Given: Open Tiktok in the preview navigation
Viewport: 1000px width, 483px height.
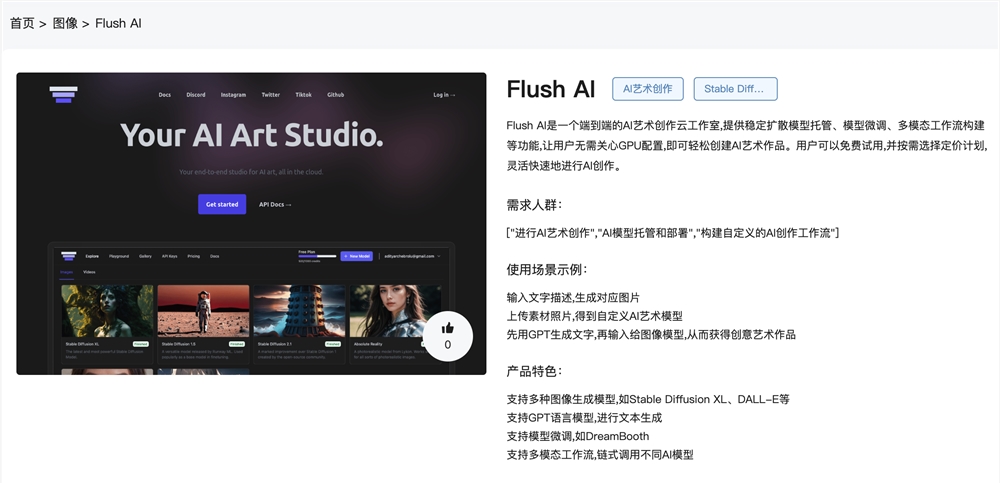Looking at the screenshot, I should click(304, 95).
